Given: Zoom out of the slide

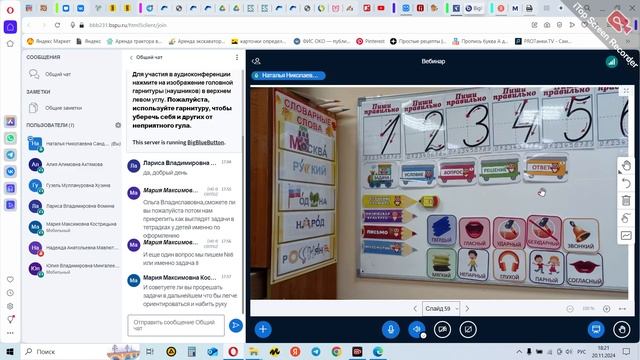Looking at the screenshot, I should coord(570,309).
